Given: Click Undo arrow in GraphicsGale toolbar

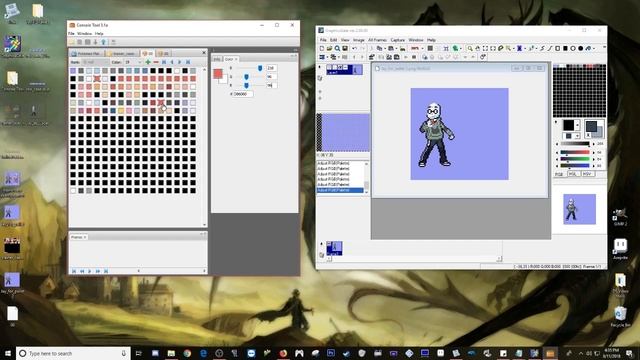Looking at the screenshot, I should (354, 49).
